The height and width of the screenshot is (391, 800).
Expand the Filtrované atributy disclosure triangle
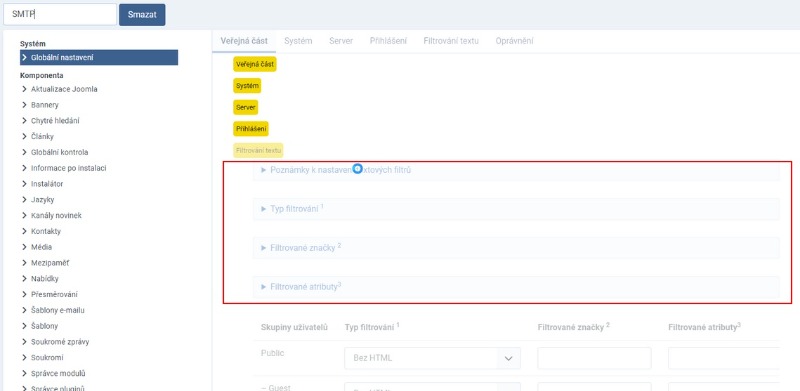click(264, 287)
